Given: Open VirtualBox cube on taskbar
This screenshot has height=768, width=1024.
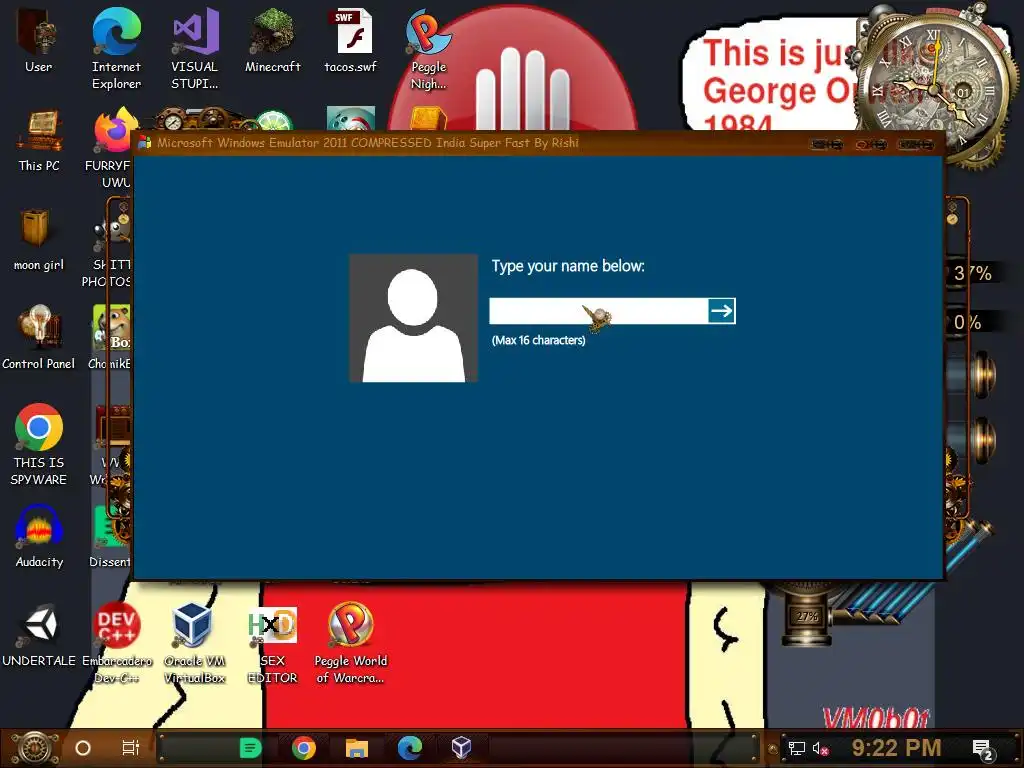Looking at the screenshot, I should click(x=461, y=748).
